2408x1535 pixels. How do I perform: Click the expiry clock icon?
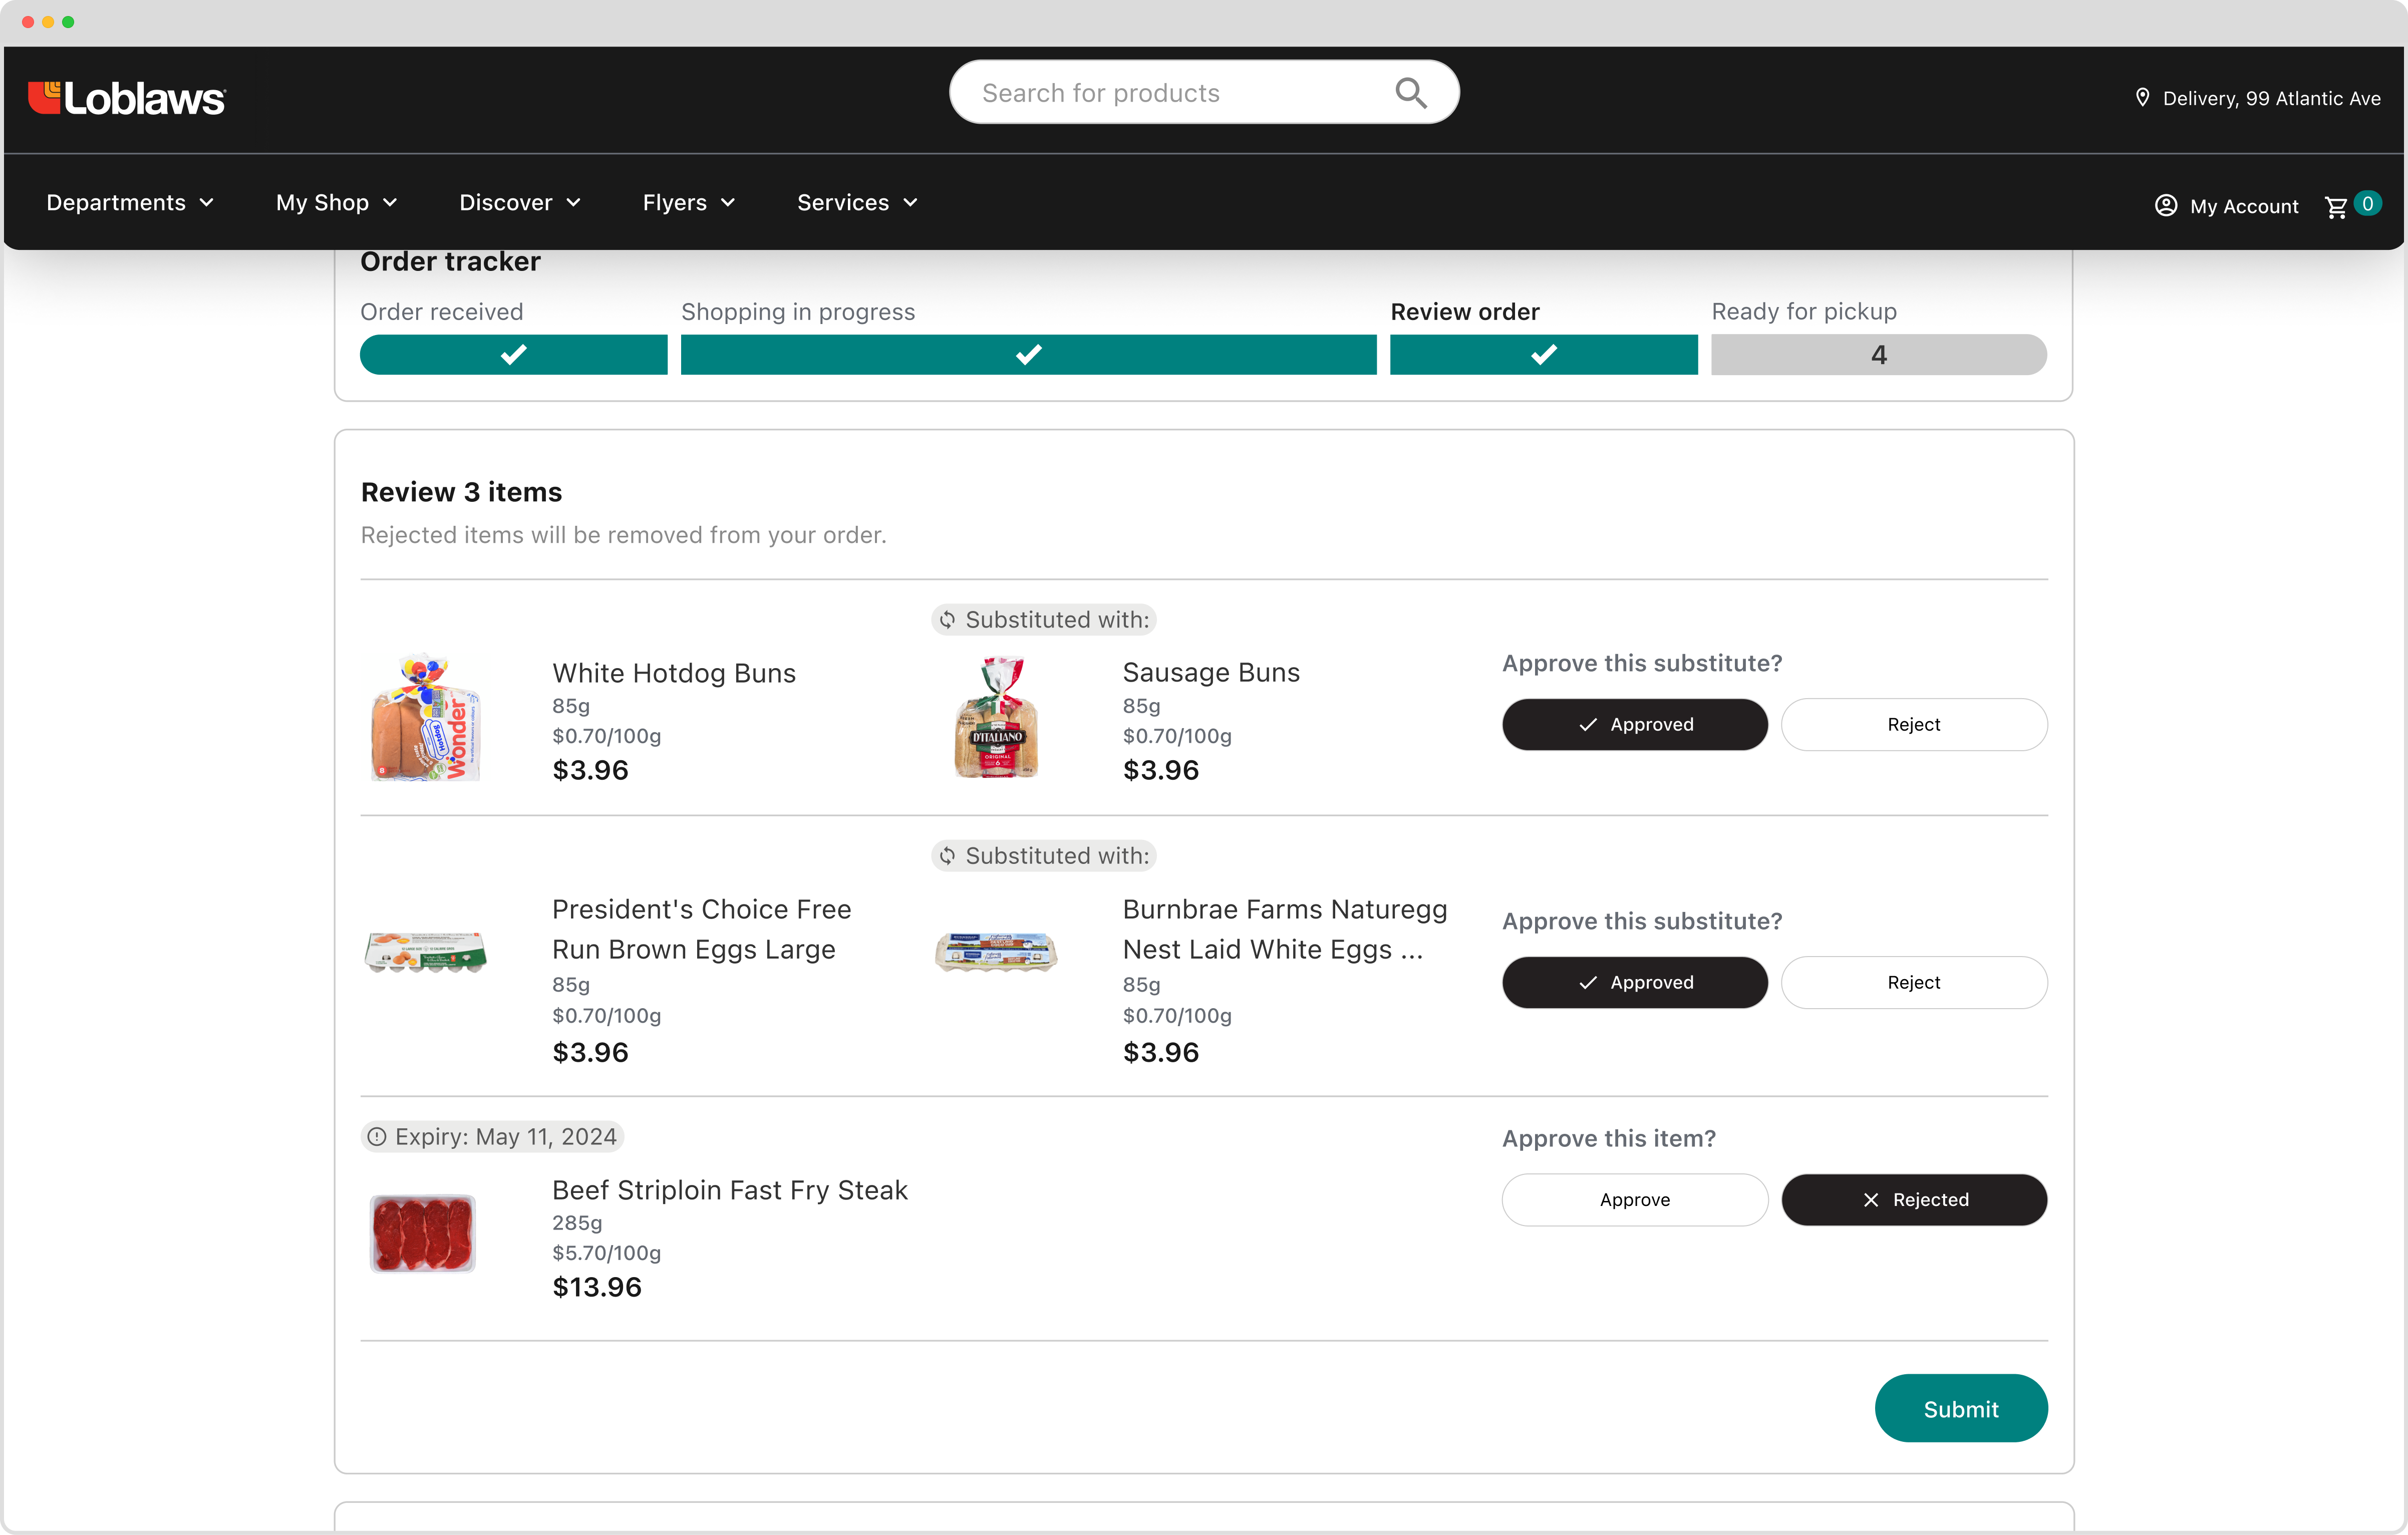pyautogui.click(x=377, y=1136)
